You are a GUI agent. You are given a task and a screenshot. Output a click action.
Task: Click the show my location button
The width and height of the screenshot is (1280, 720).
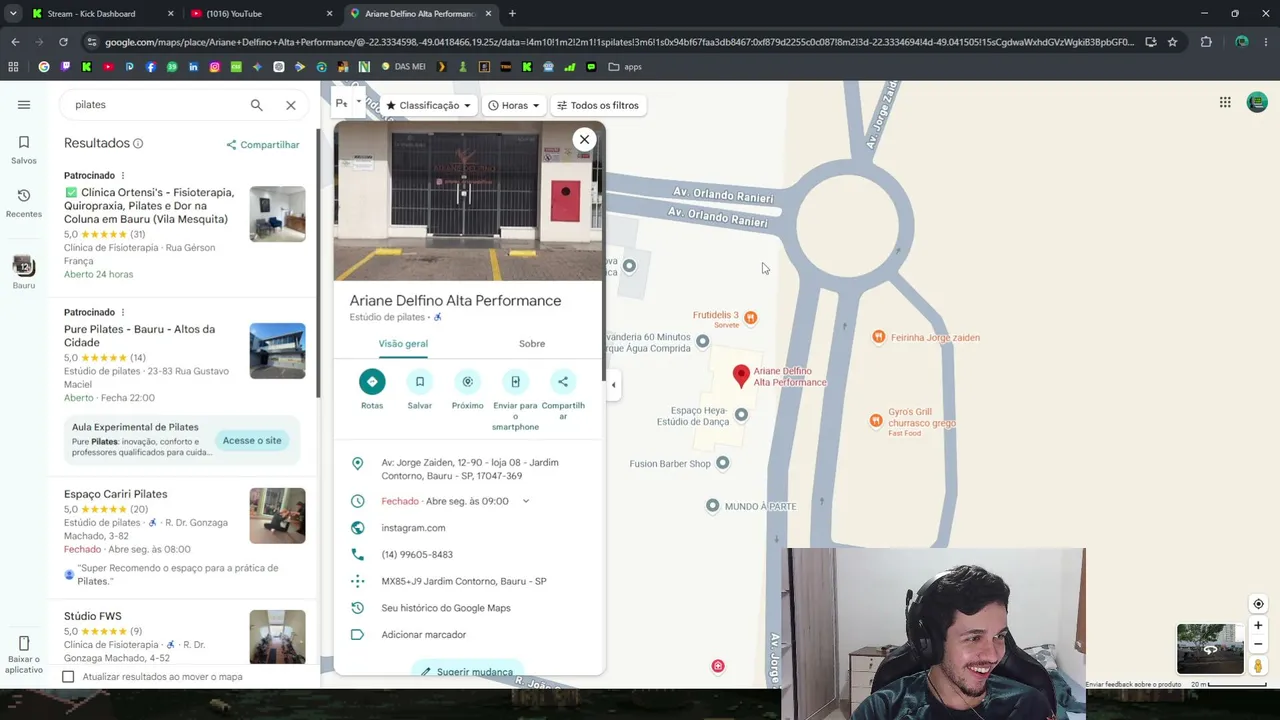[x=1258, y=604]
